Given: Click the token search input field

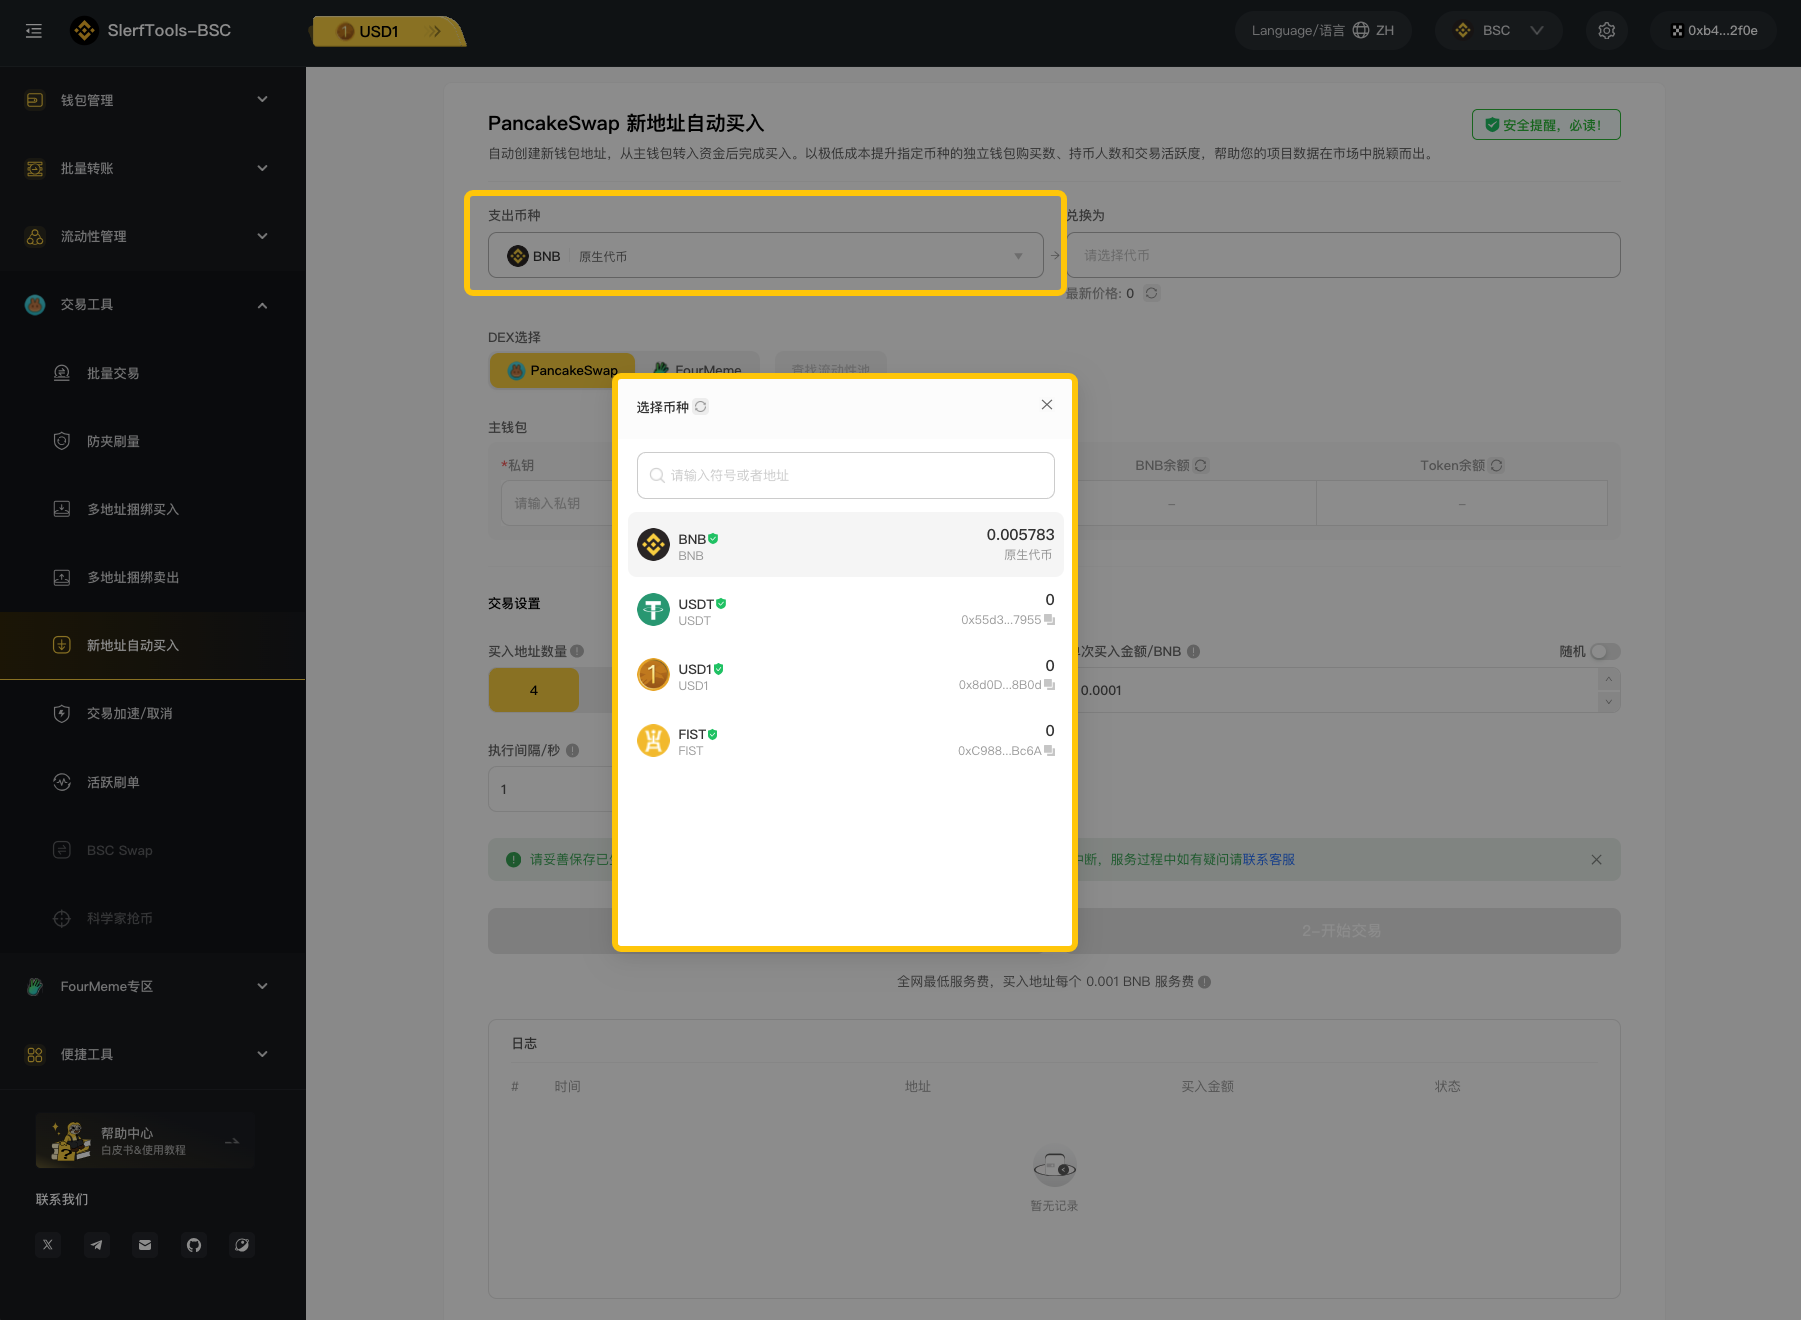Looking at the screenshot, I should point(845,476).
